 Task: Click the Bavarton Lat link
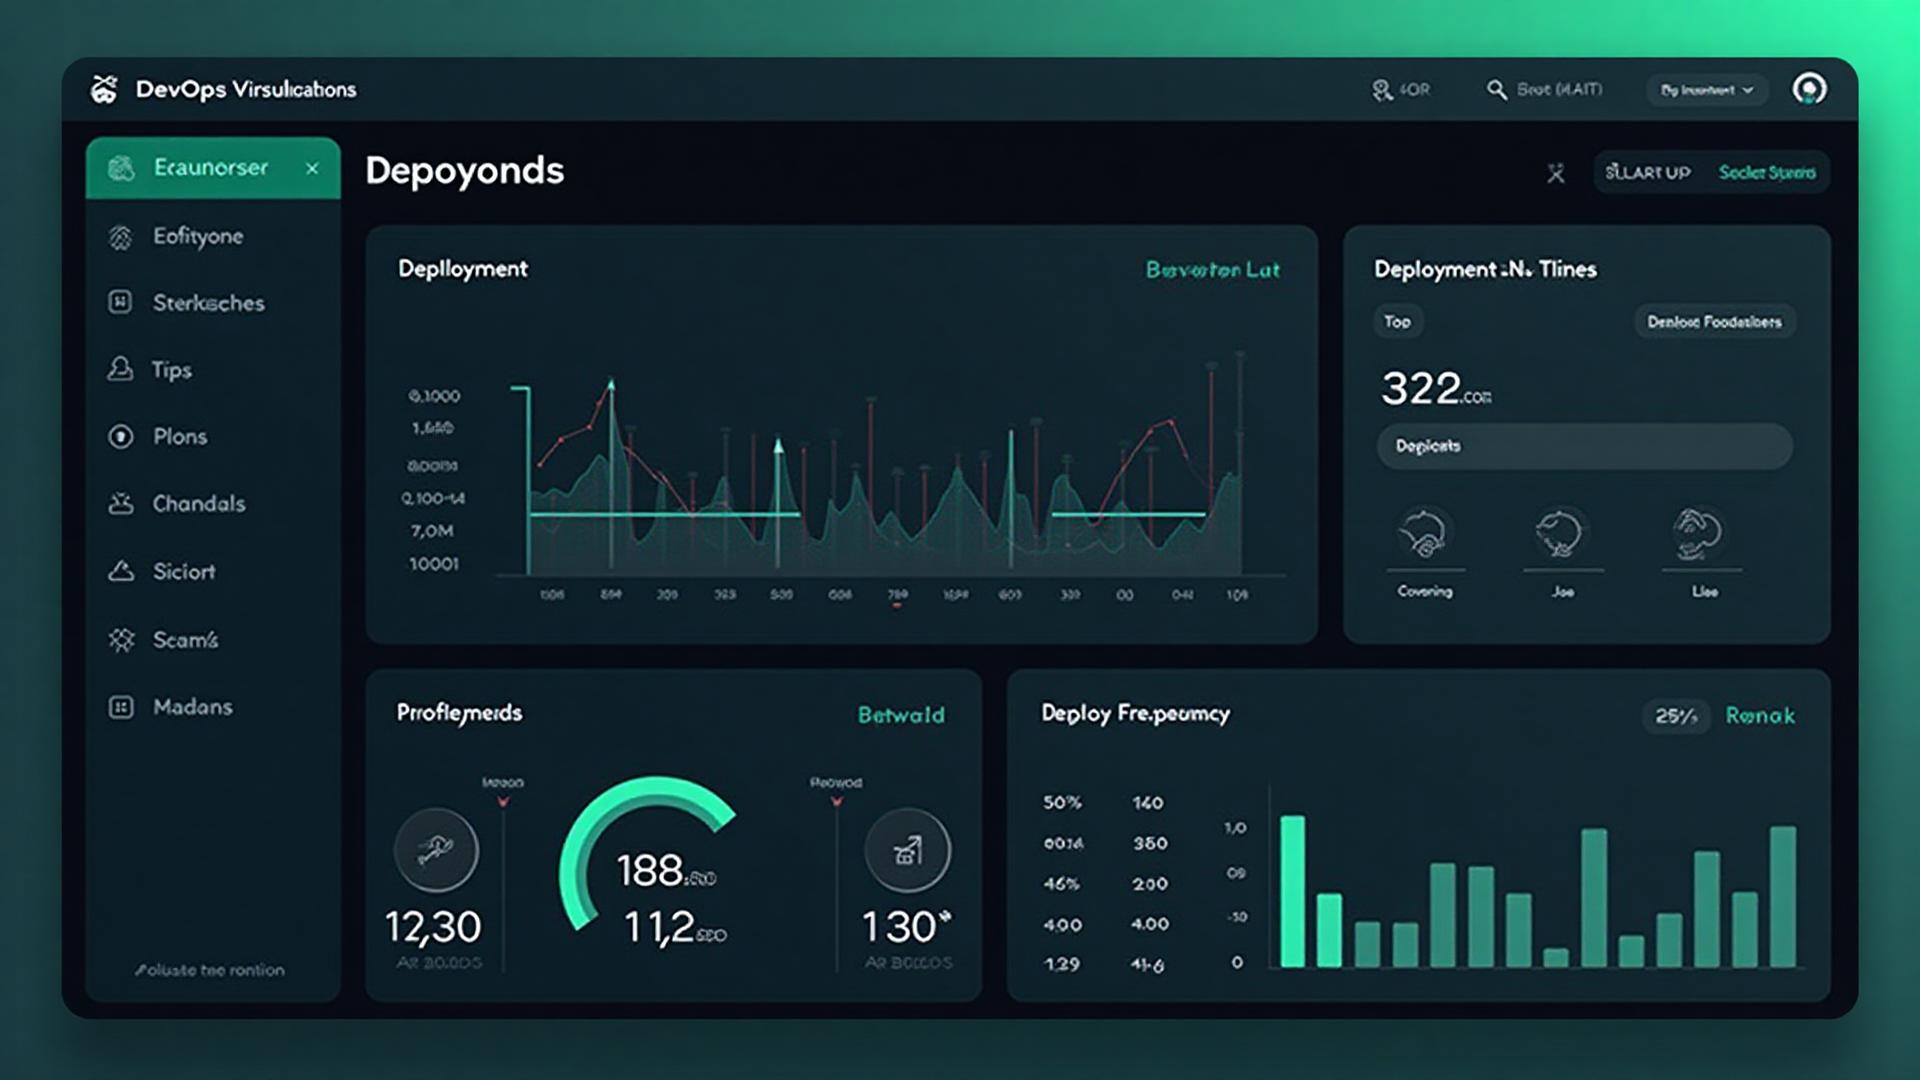(1212, 270)
